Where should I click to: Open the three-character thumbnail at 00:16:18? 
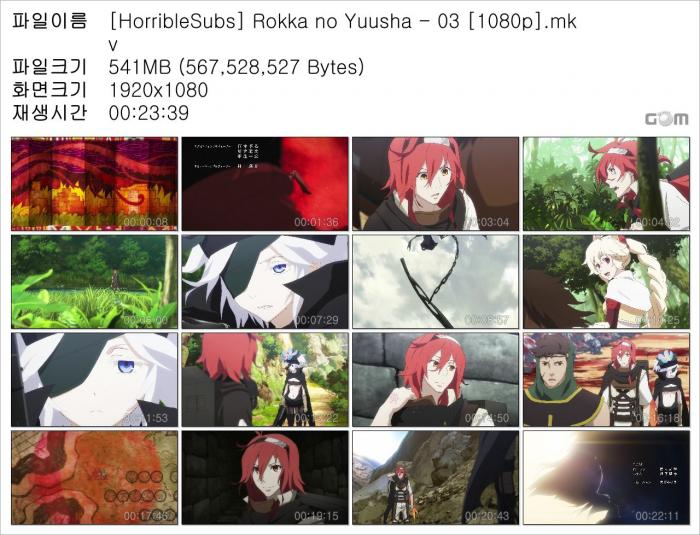point(606,380)
